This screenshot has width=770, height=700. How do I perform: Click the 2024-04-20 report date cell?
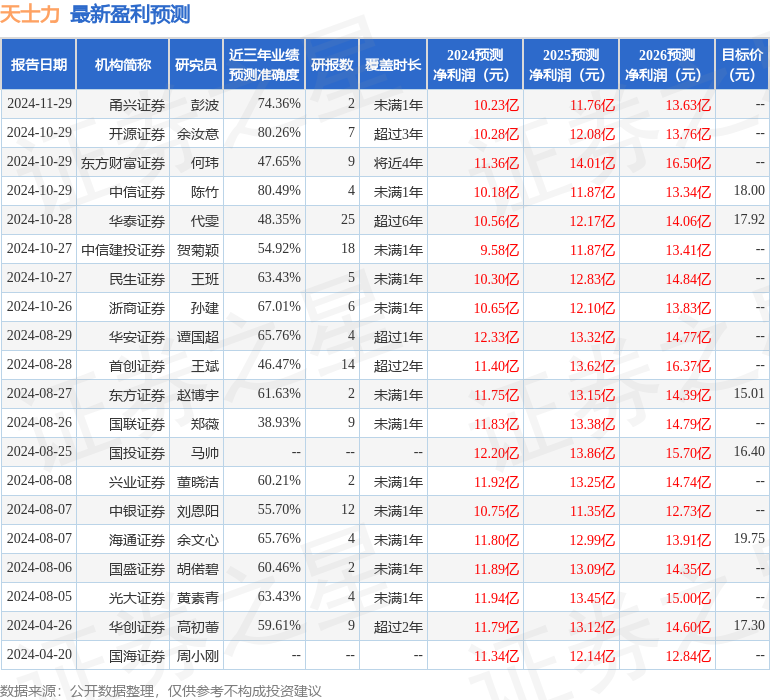tap(39, 655)
